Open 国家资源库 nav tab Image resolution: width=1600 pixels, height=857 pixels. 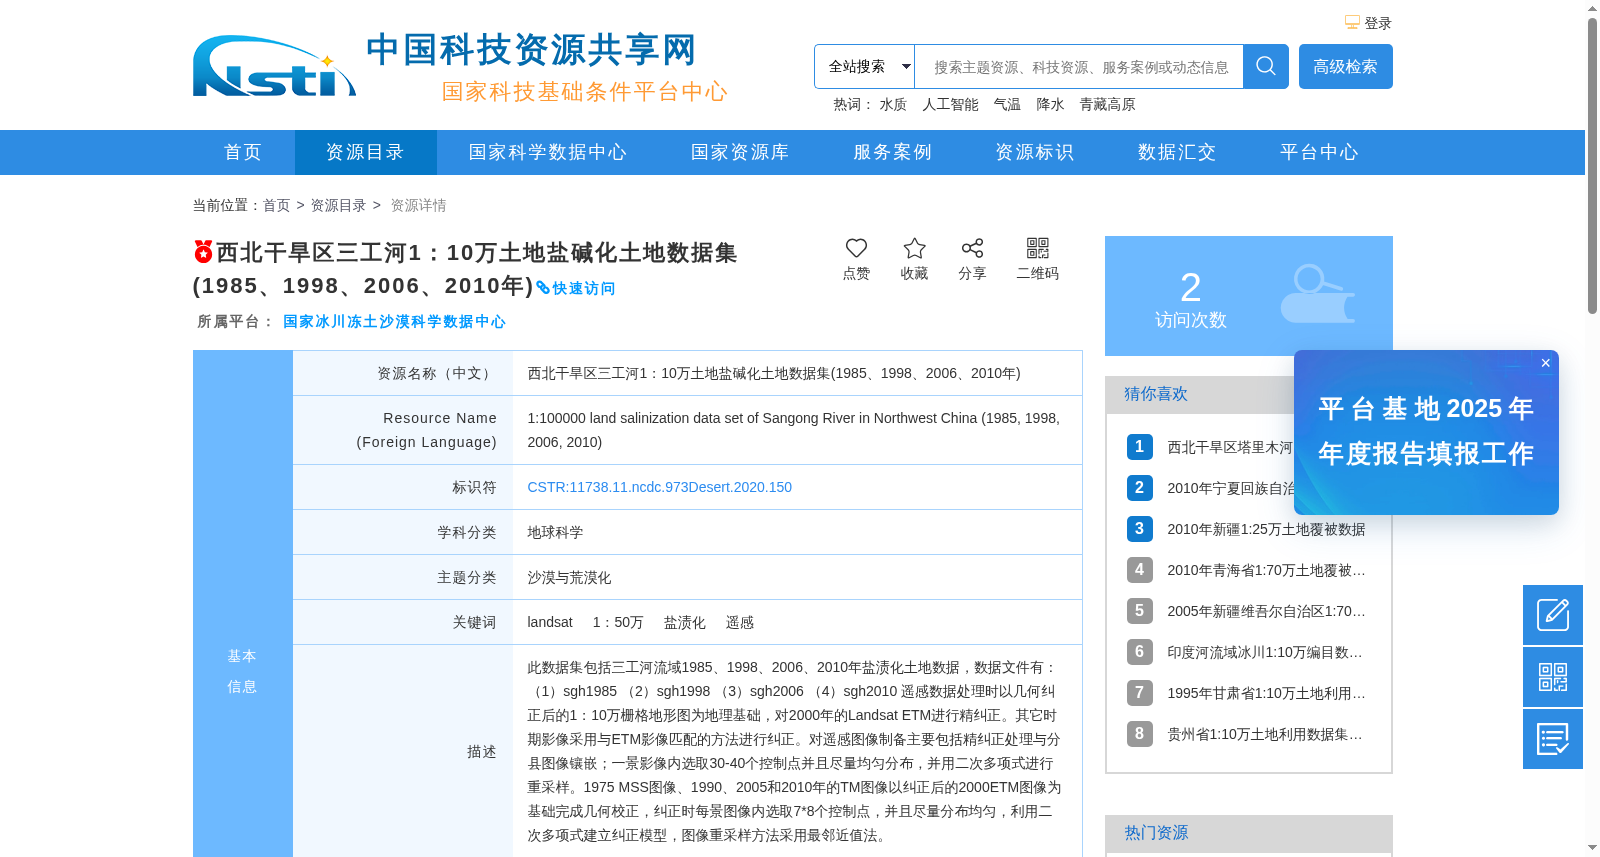(x=740, y=152)
